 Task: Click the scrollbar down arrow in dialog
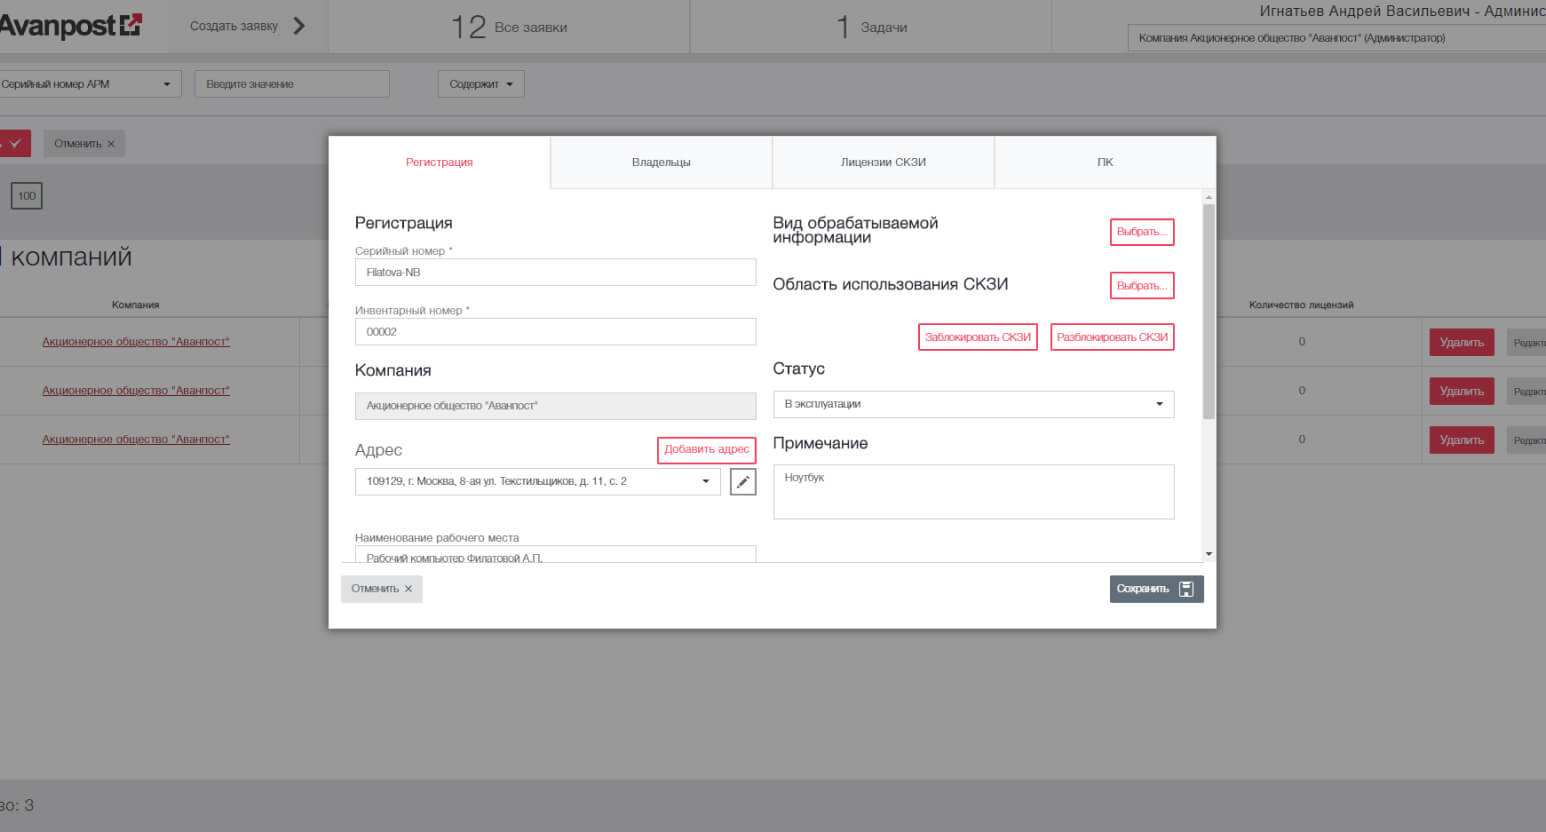point(1209,554)
